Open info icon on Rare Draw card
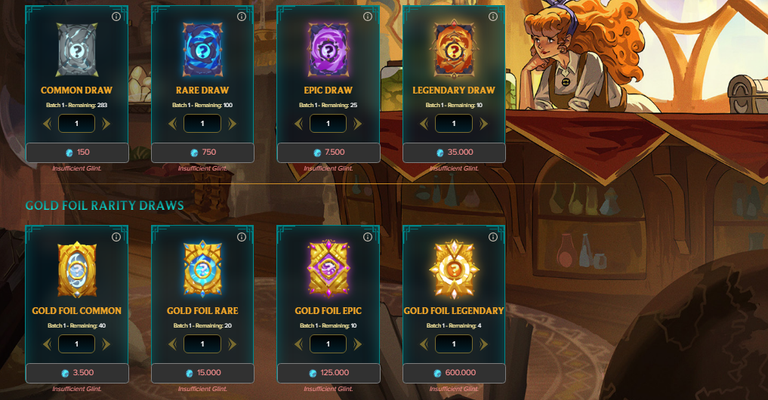The width and height of the screenshot is (768, 400). [241, 17]
